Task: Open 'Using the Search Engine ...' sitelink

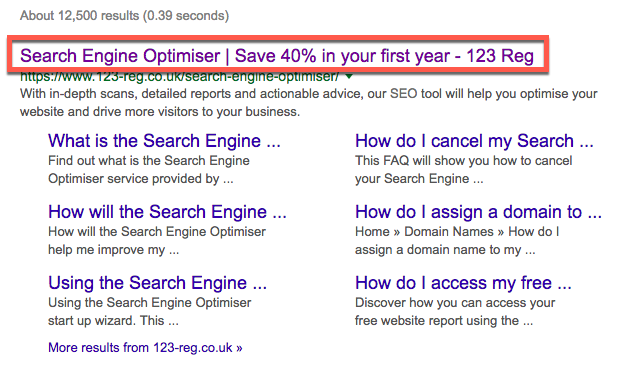Action: tap(157, 283)
